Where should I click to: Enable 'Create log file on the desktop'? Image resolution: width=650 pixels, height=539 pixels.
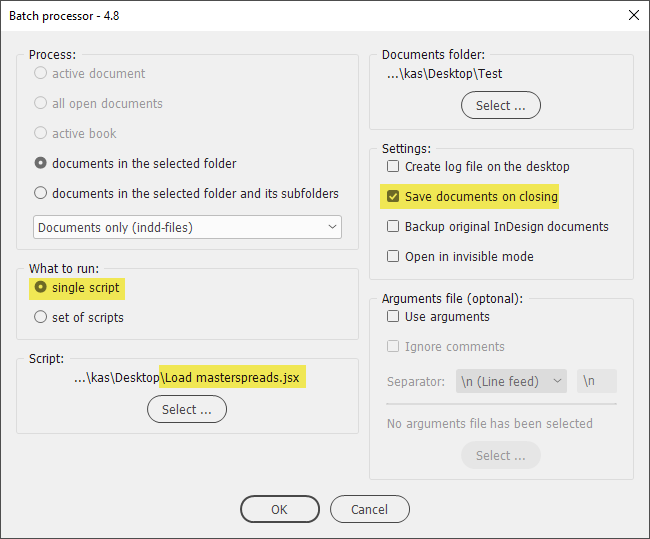pos(393,166)
